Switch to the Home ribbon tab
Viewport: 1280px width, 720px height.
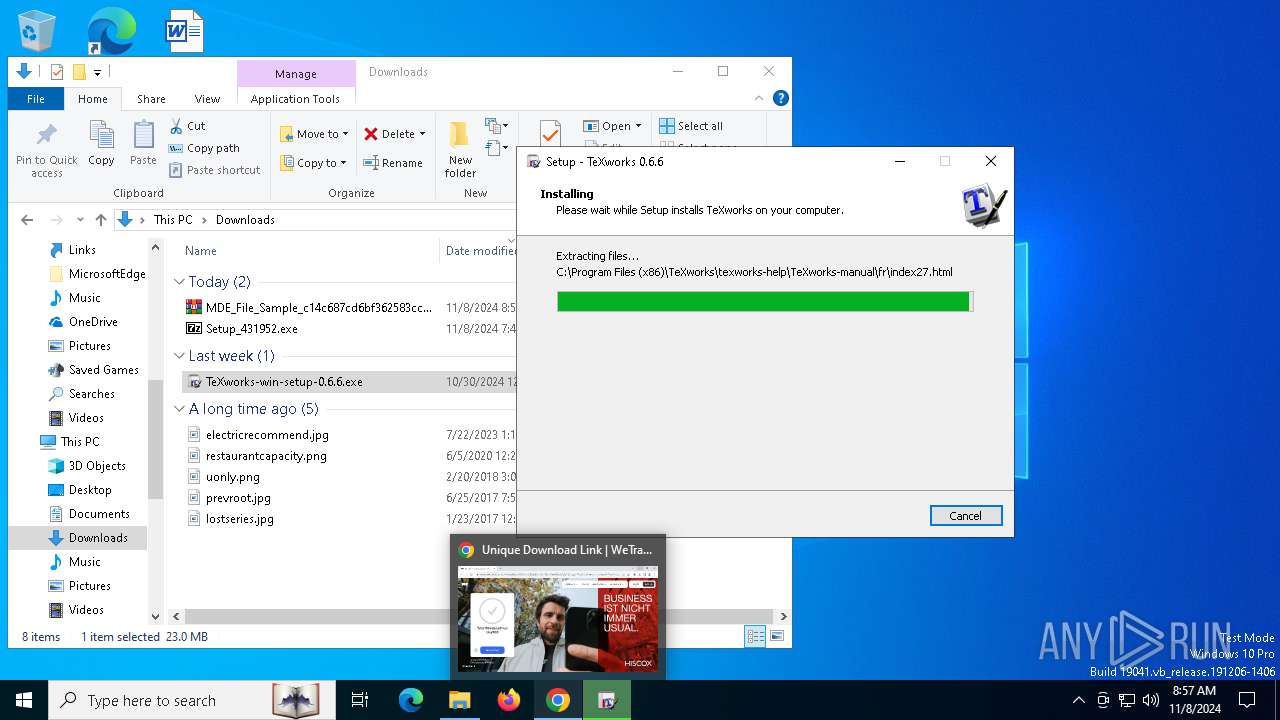93,99
